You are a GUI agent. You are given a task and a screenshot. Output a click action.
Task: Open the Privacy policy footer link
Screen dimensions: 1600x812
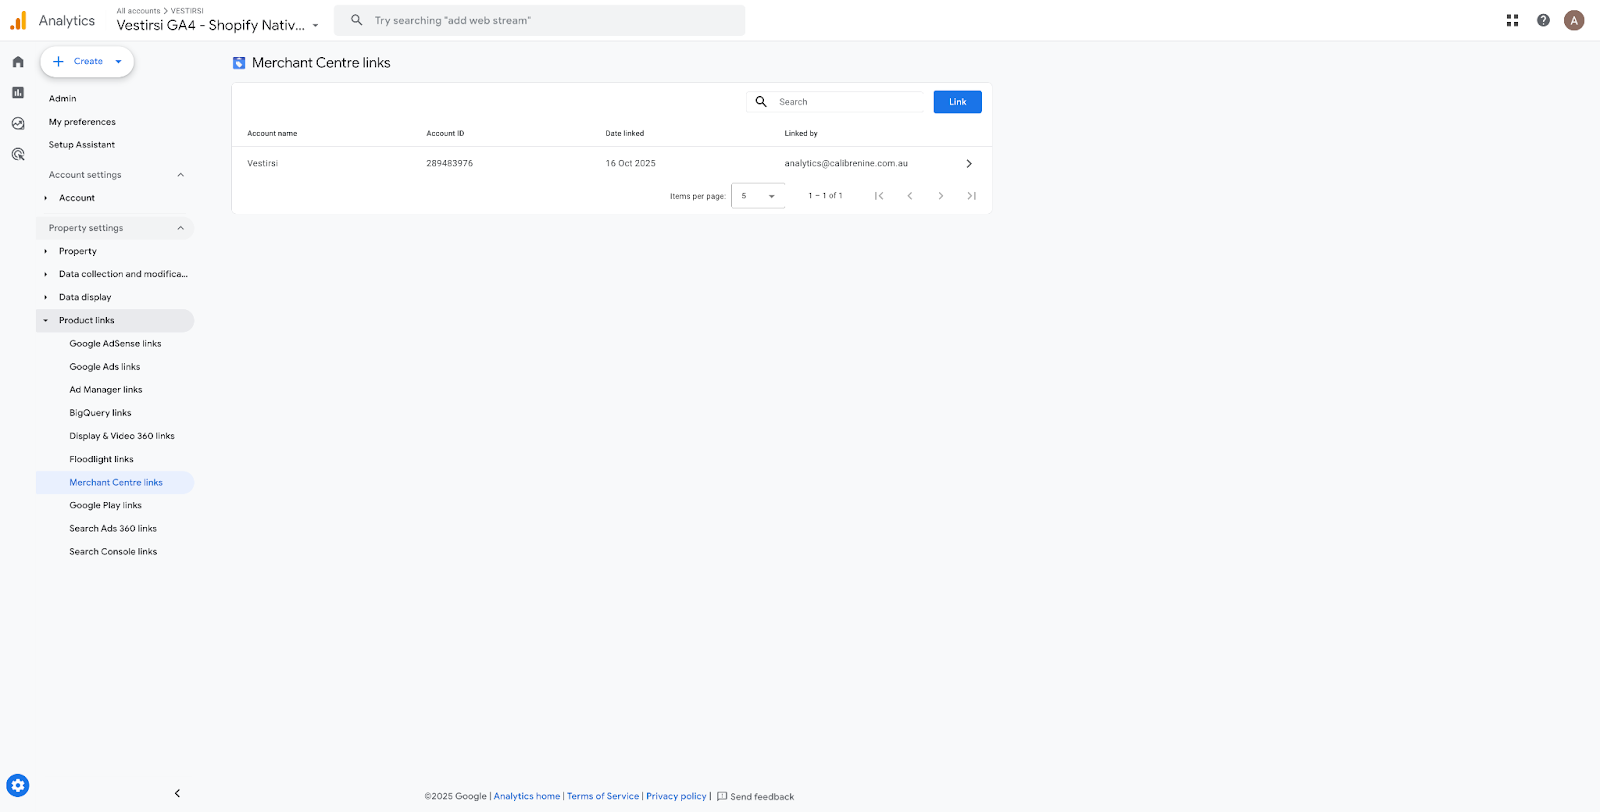click(x=676, y=796)
